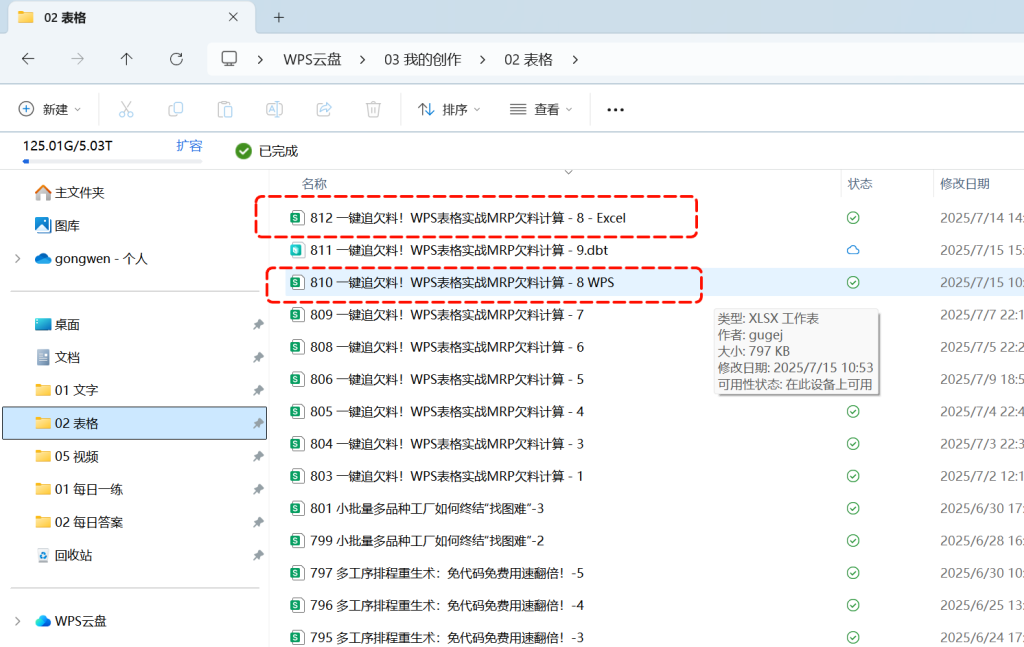Click the This PC monitor icon in address bar
The height and width of the screenshot is (647, 1024).
(229, 59)
